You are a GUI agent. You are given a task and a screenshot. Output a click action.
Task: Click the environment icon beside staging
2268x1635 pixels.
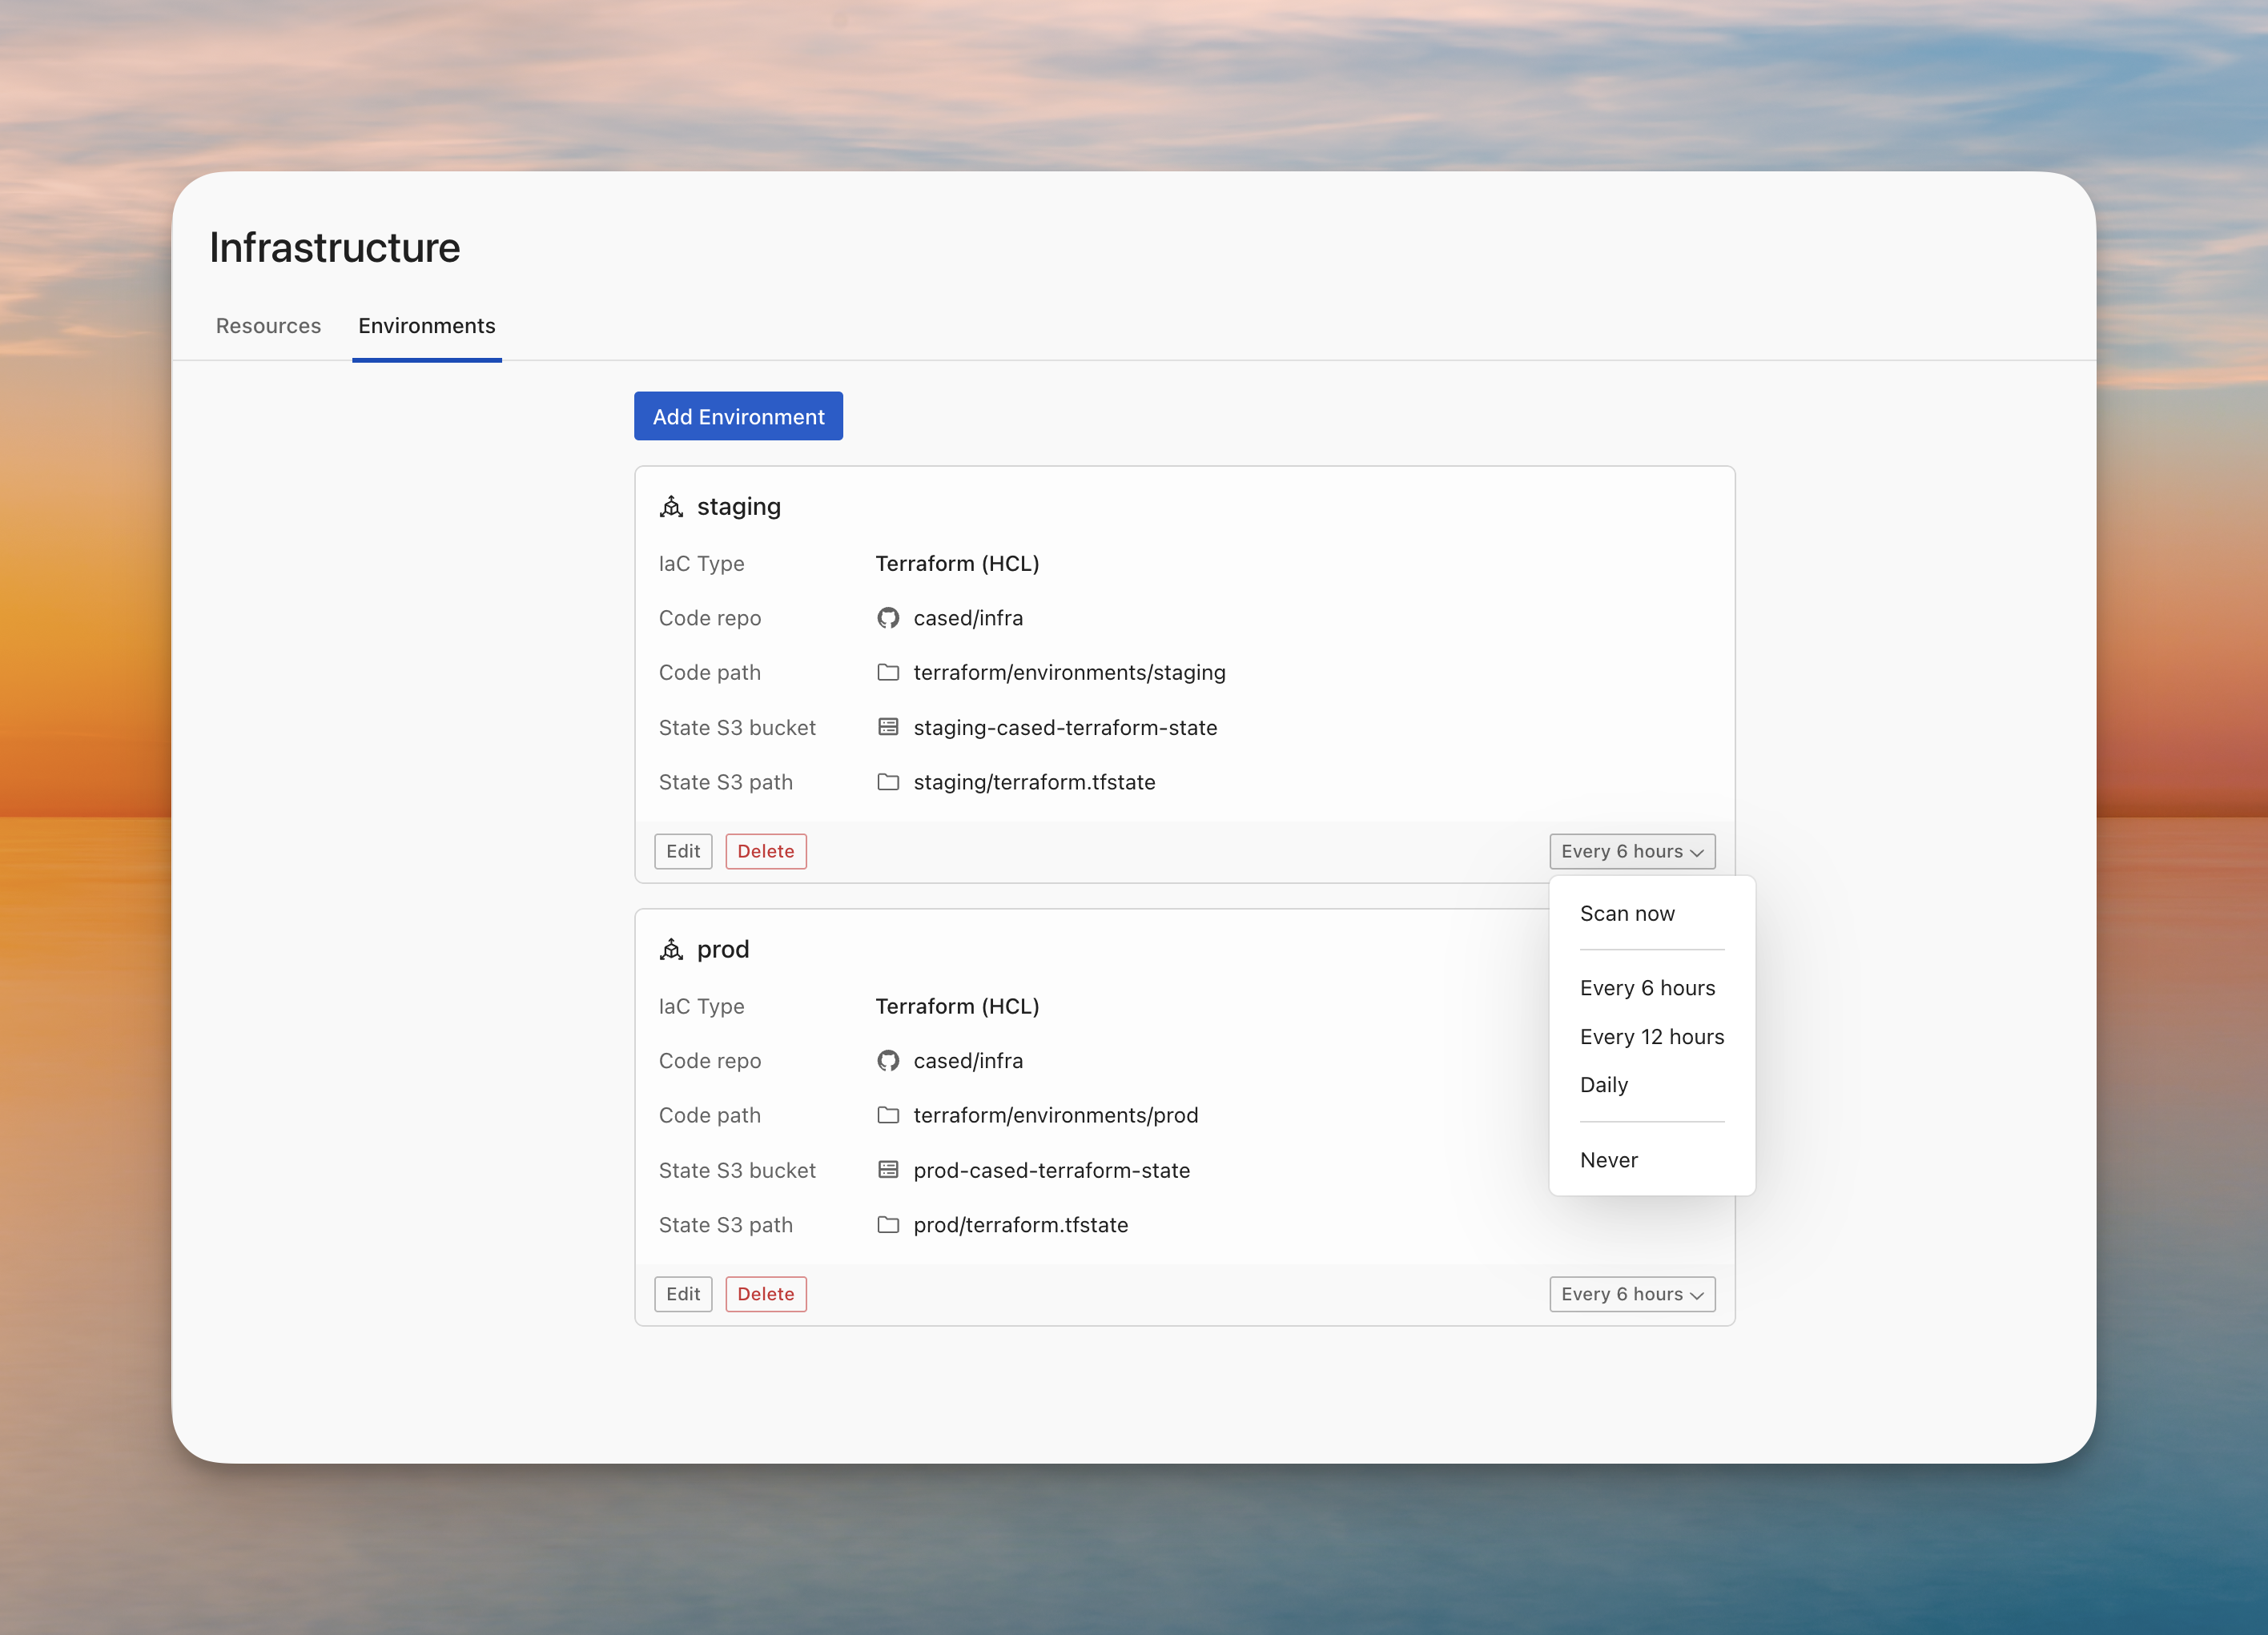point(672,507)
